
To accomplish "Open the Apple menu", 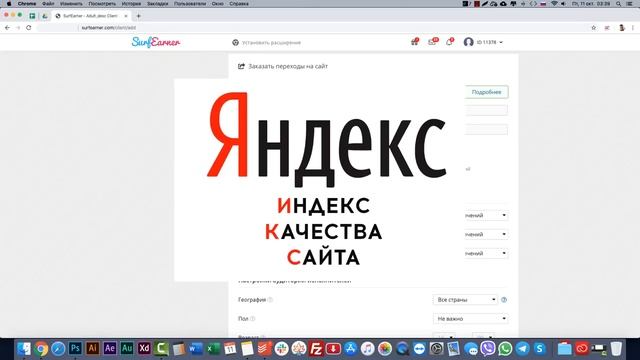I will 9,4.
